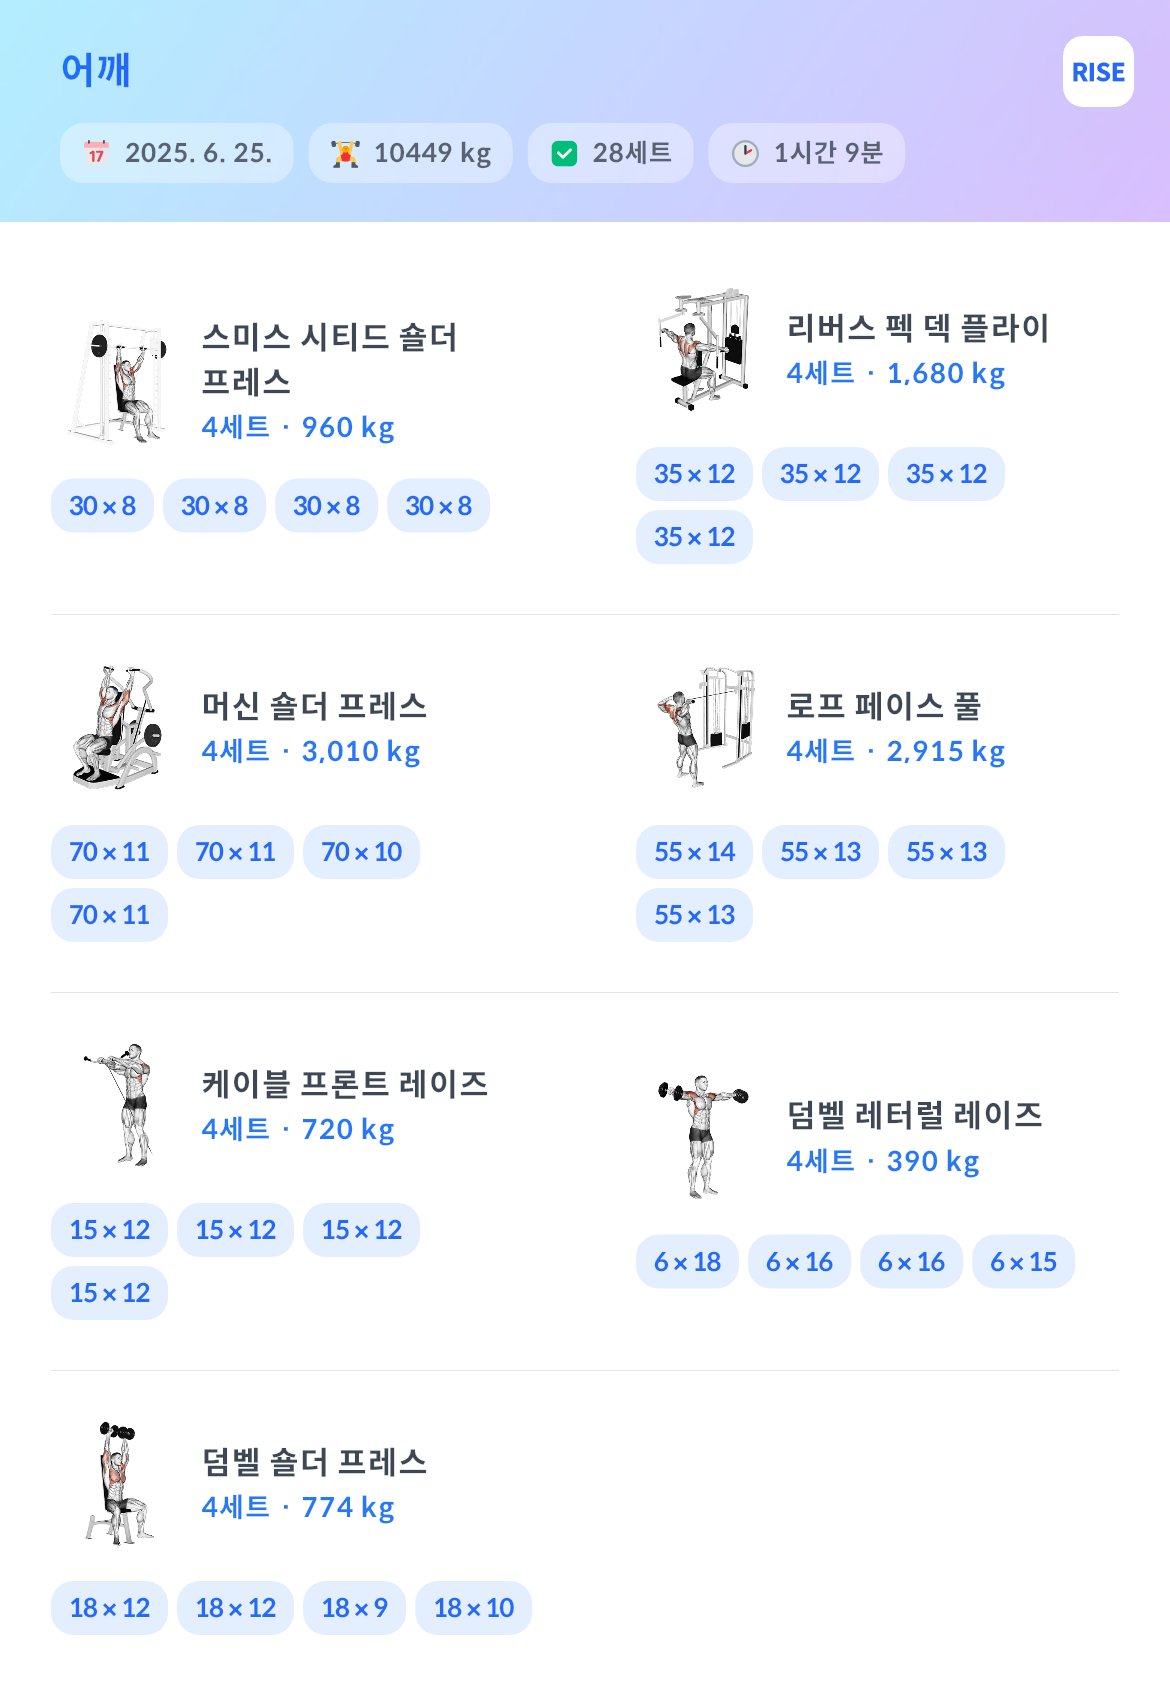Select the 로프 페이스 풀 cable image
The image size is (1170, 1695).
point(703,728)
